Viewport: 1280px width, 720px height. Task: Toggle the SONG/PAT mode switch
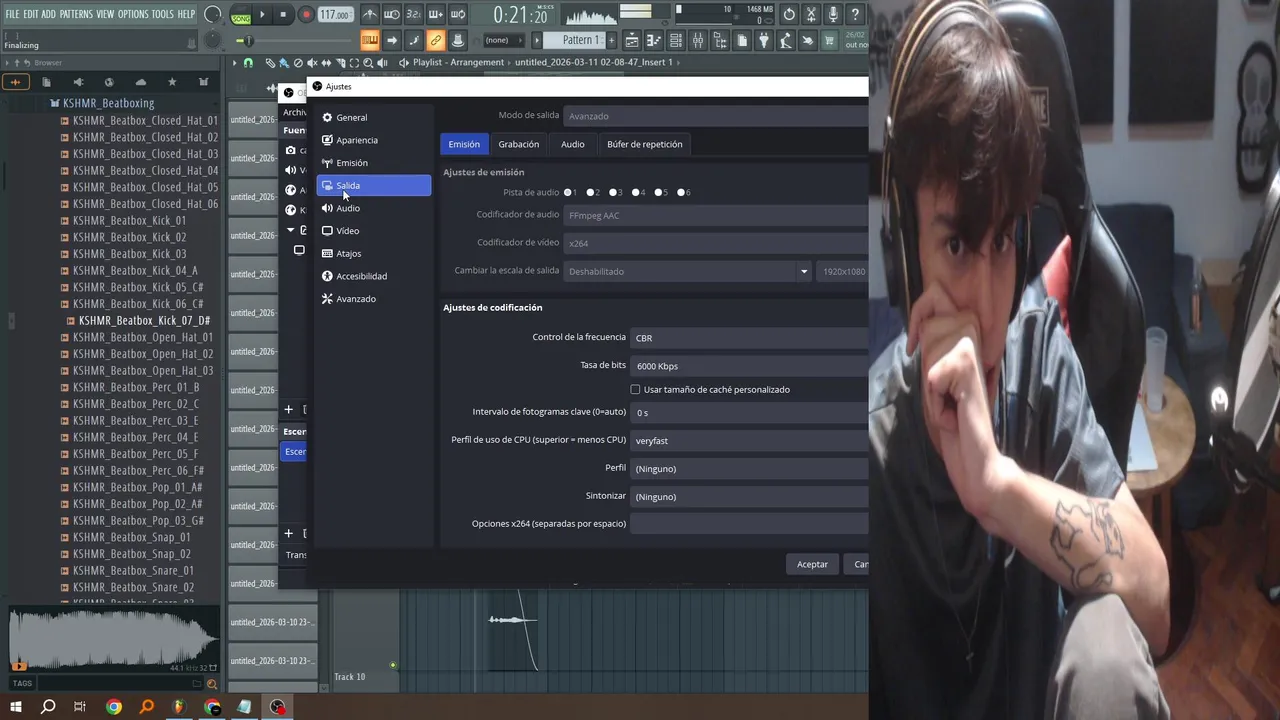point(240,15)
